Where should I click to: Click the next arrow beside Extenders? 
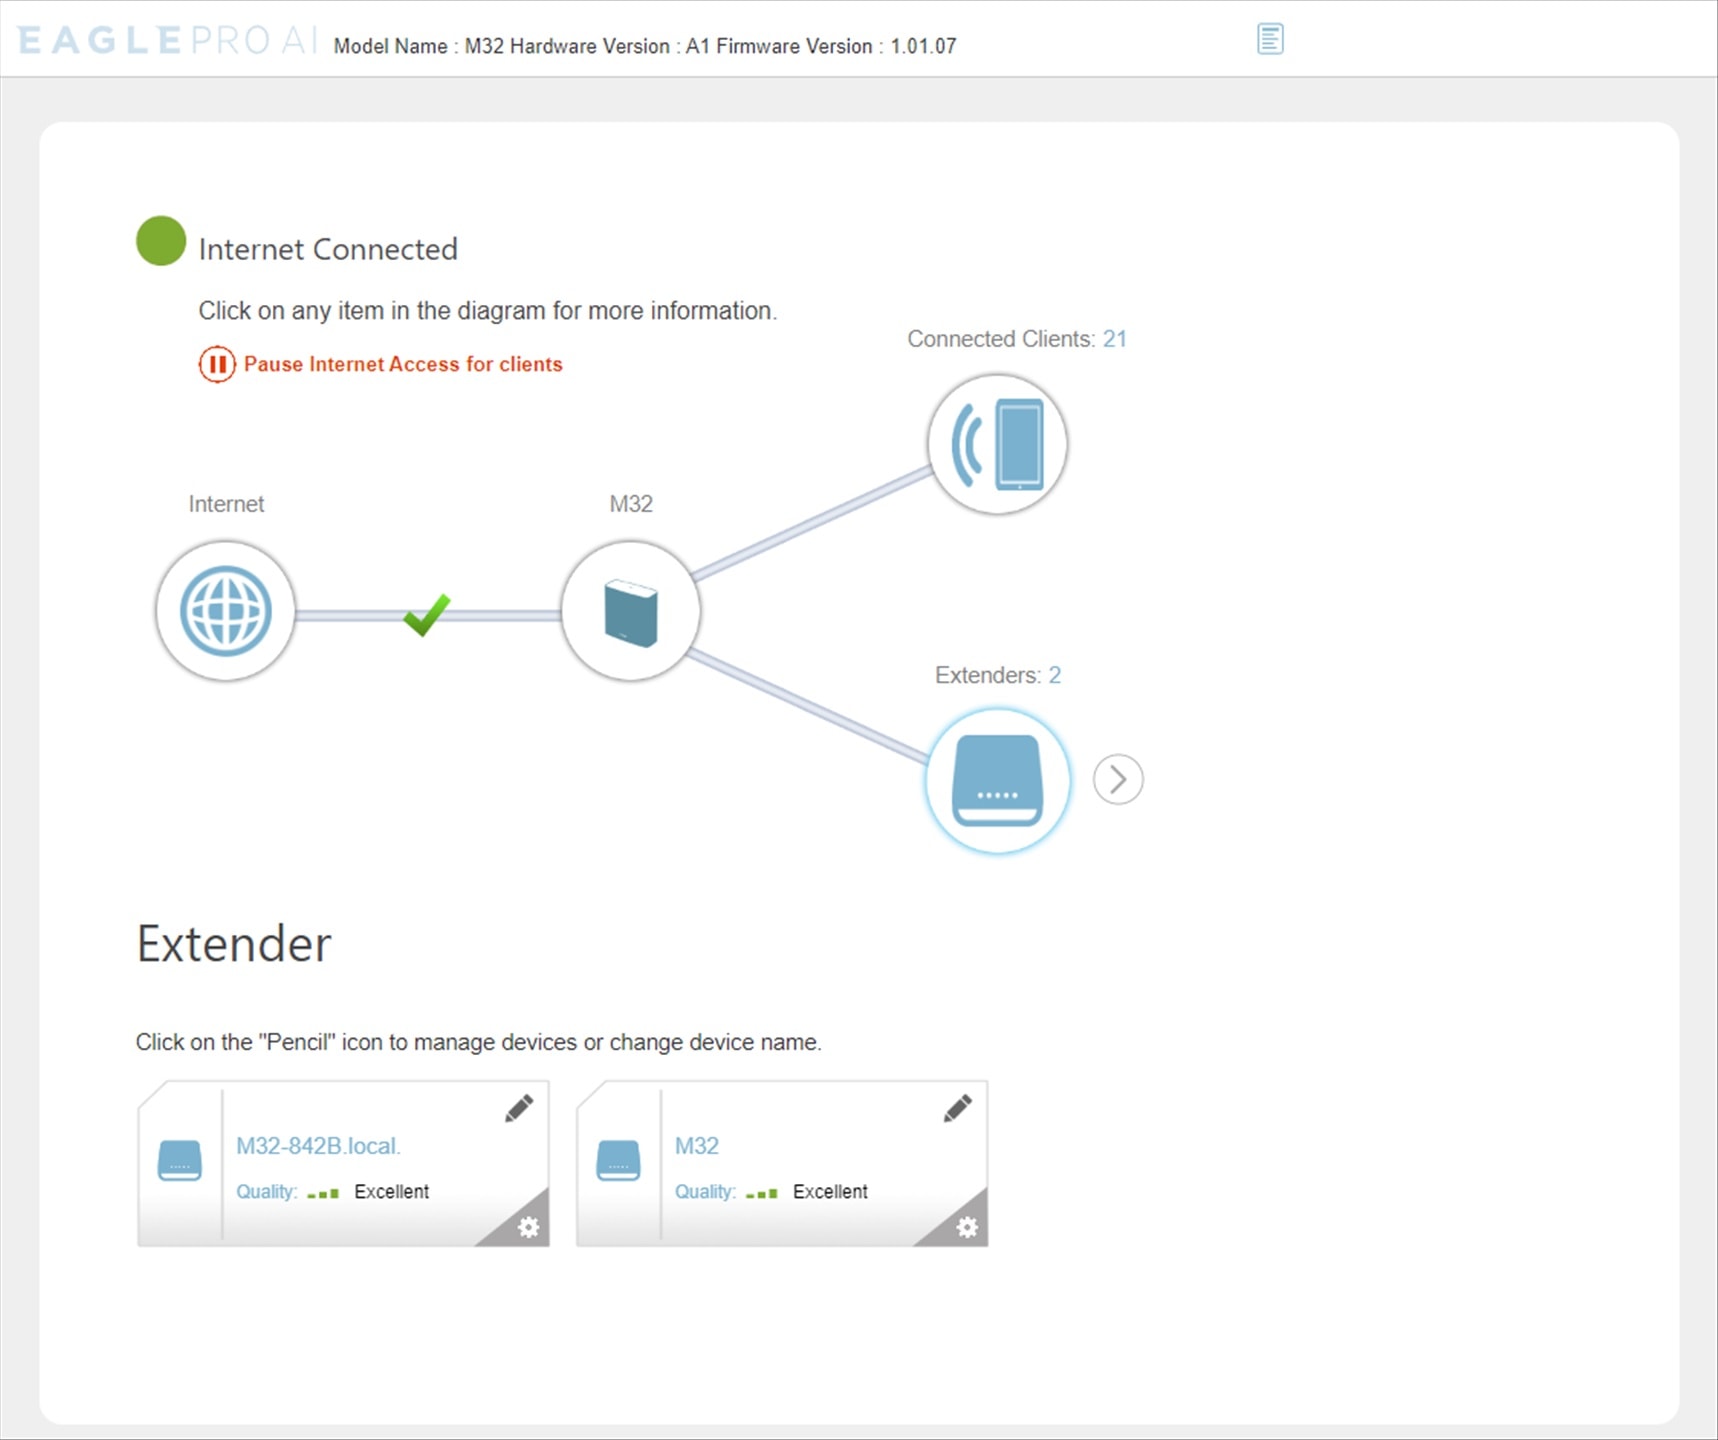(1118, 779)
